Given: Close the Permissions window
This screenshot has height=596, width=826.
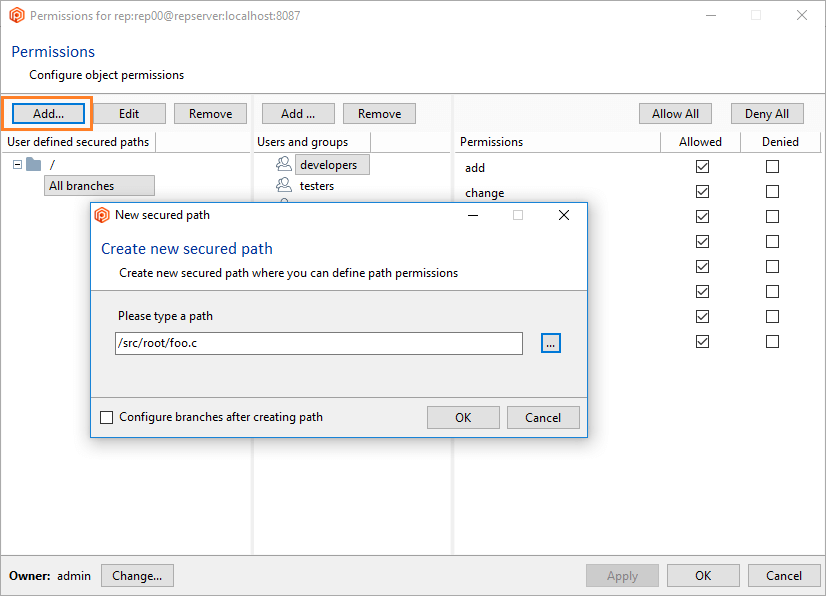Looking at the screenshot, I should [x=802, y=15].
